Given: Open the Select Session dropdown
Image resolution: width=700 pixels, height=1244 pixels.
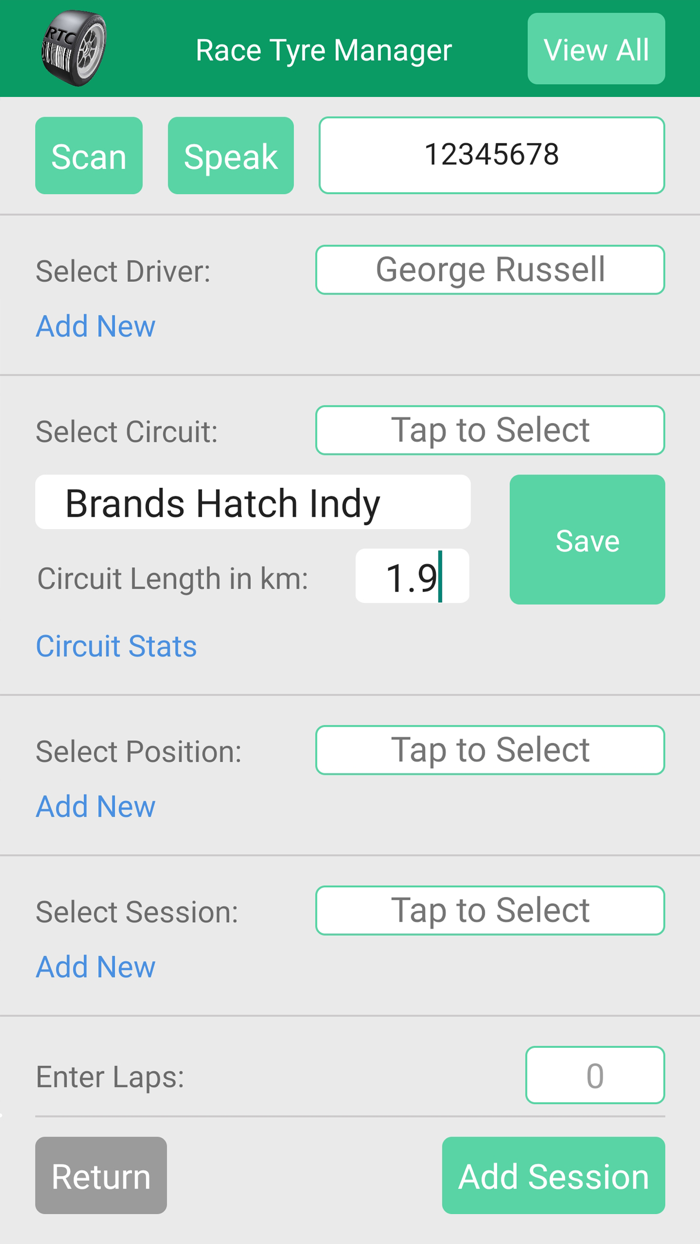Looking at the screenshot, I should [490, 910].
